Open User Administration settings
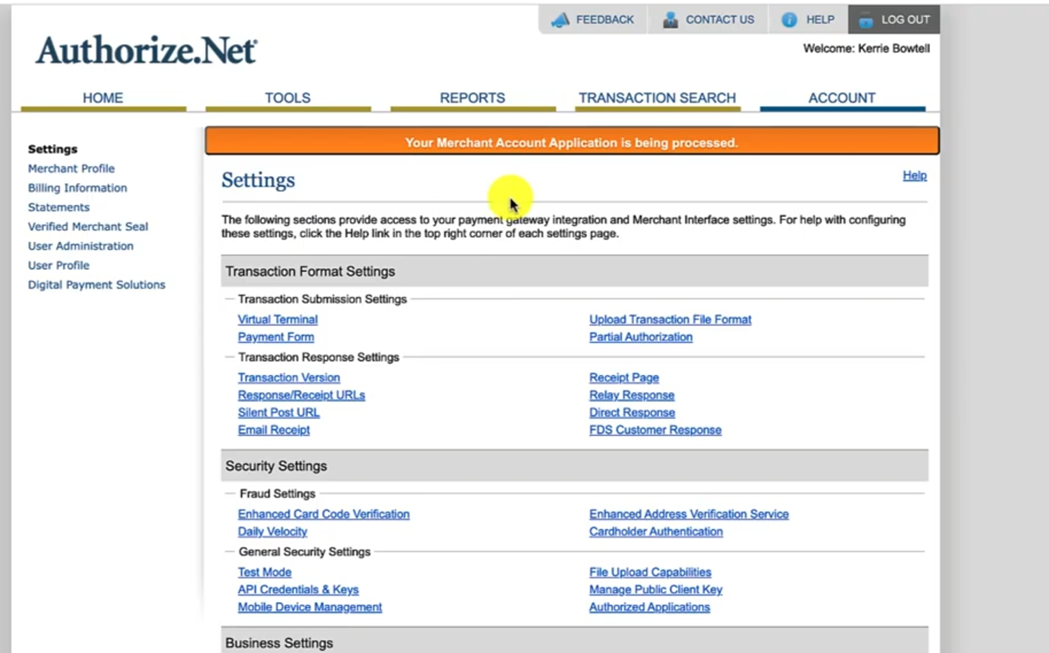The width and height of the screenshot is (1049, 653). (81, 245)
